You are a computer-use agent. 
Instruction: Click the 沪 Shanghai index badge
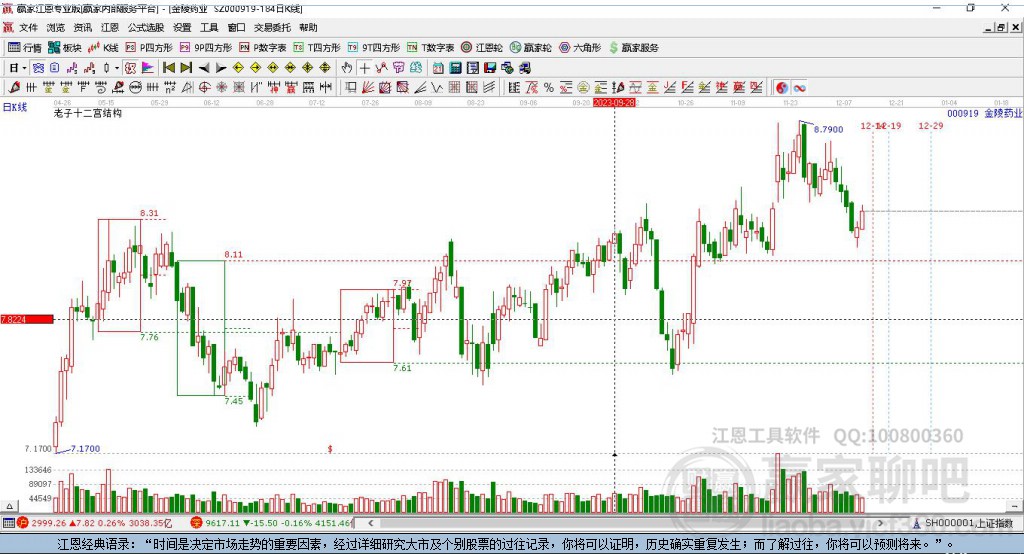(x=23, y=523)
